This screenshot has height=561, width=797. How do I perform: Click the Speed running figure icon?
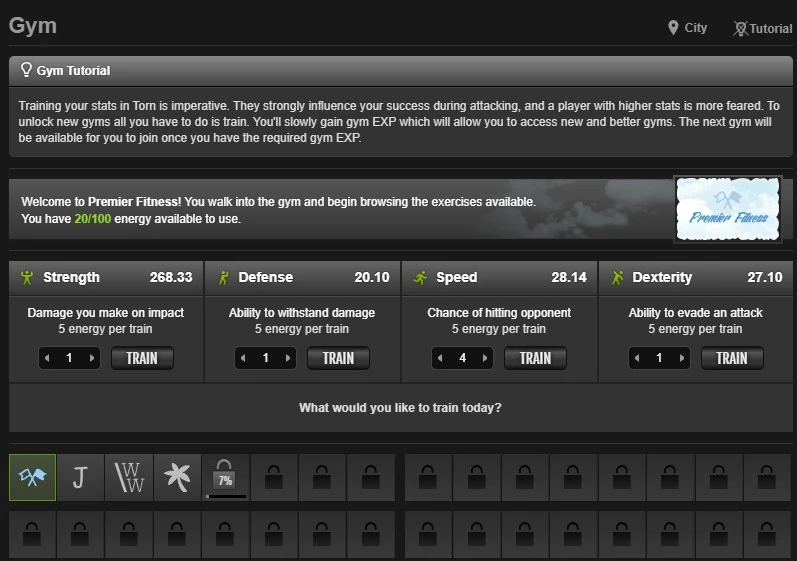coord(420,277)
